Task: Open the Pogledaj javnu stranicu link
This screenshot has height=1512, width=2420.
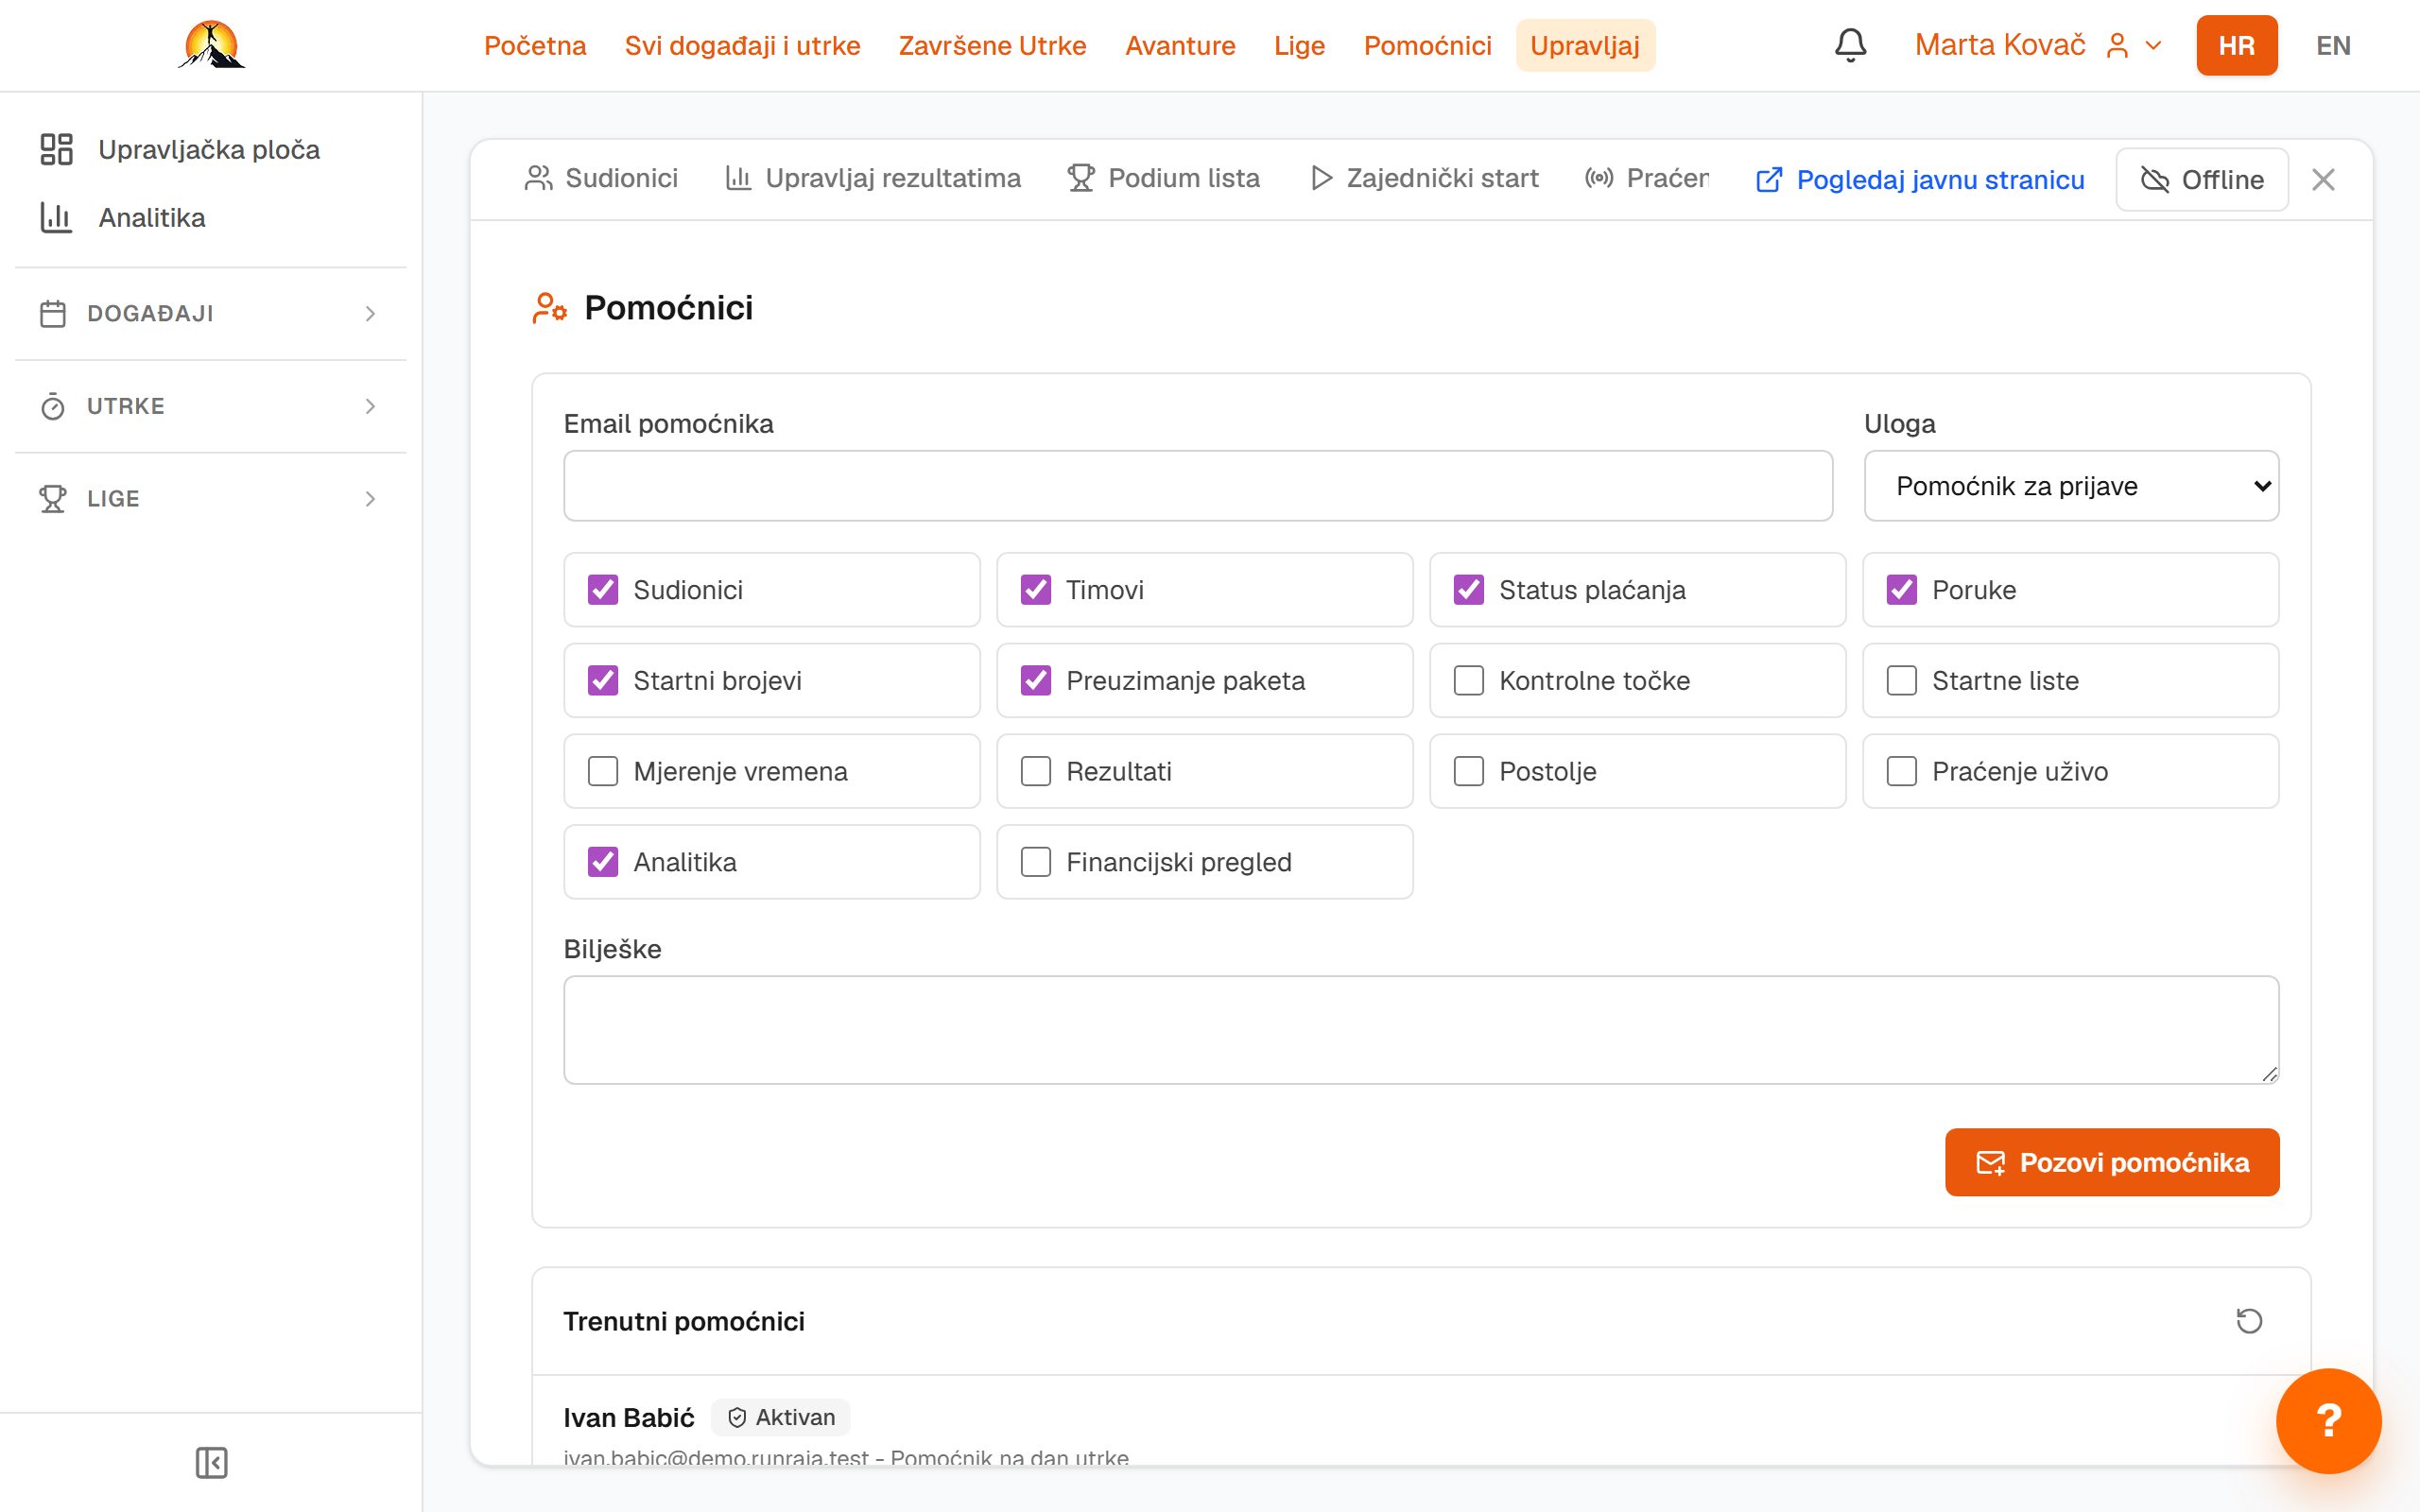Action: tap(1920, 180)
